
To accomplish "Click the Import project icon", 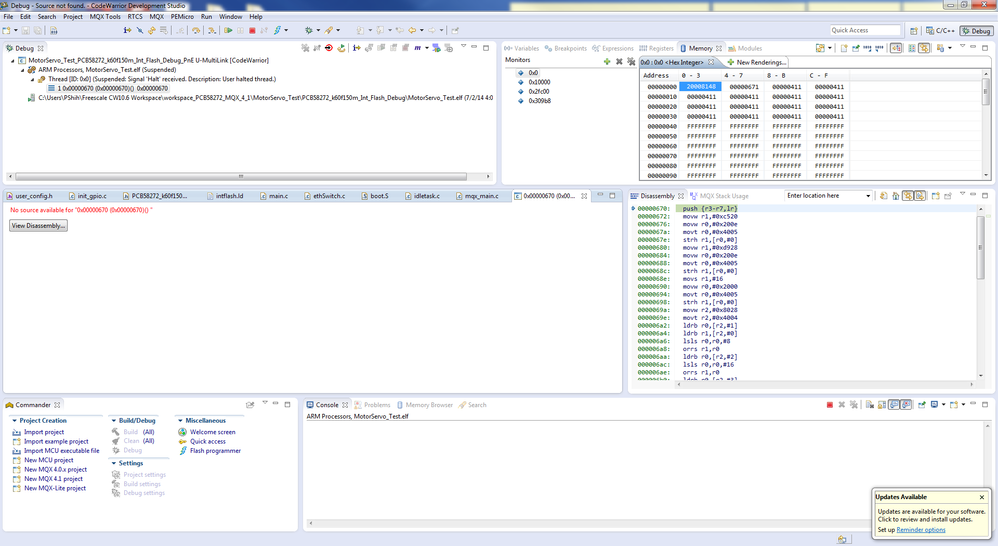I will pos(17,432).
